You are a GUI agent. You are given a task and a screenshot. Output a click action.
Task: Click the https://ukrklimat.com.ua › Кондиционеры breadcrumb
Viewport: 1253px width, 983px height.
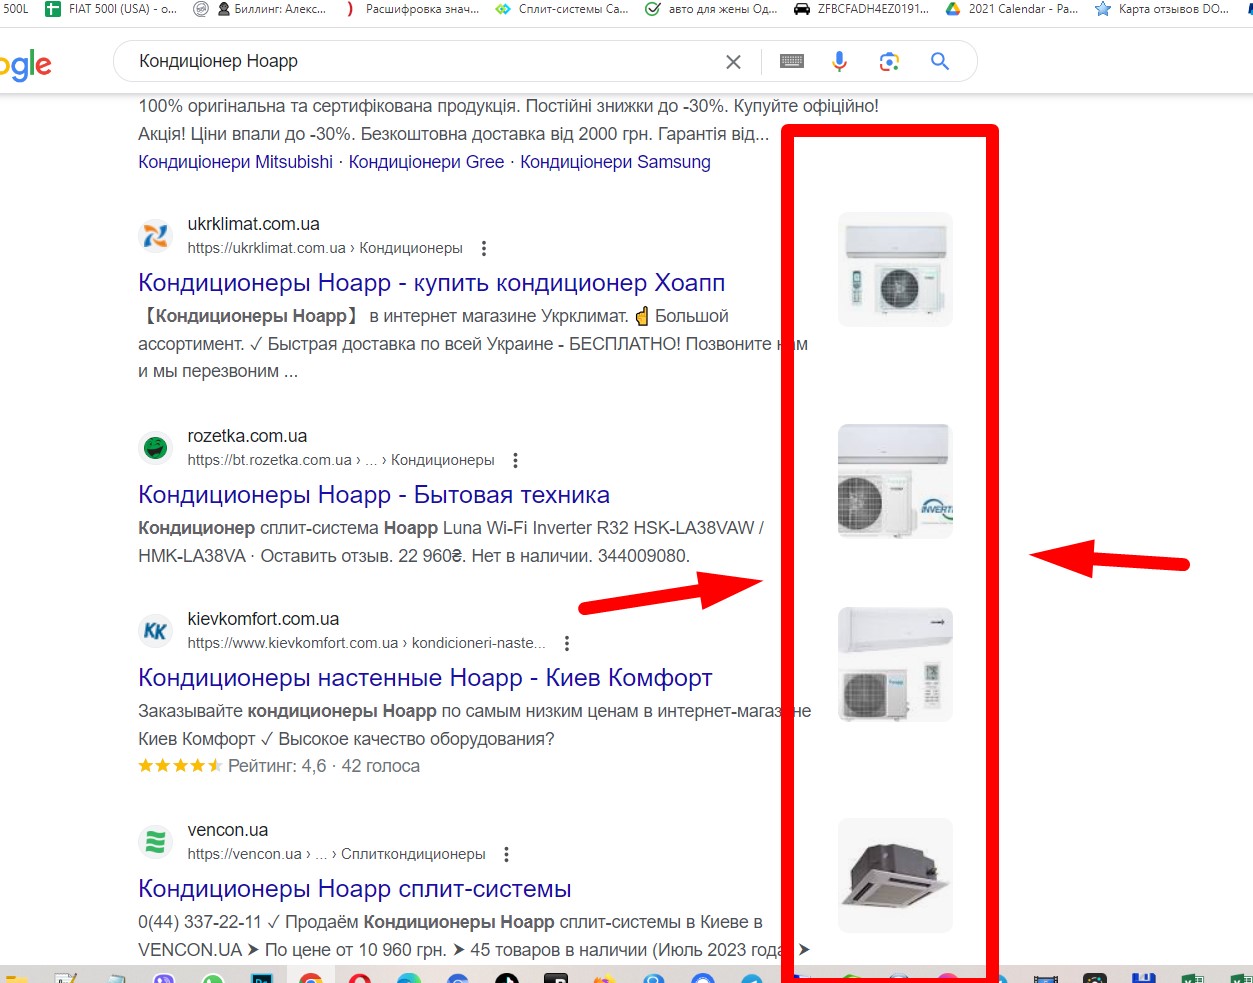[x=325, y=248]
